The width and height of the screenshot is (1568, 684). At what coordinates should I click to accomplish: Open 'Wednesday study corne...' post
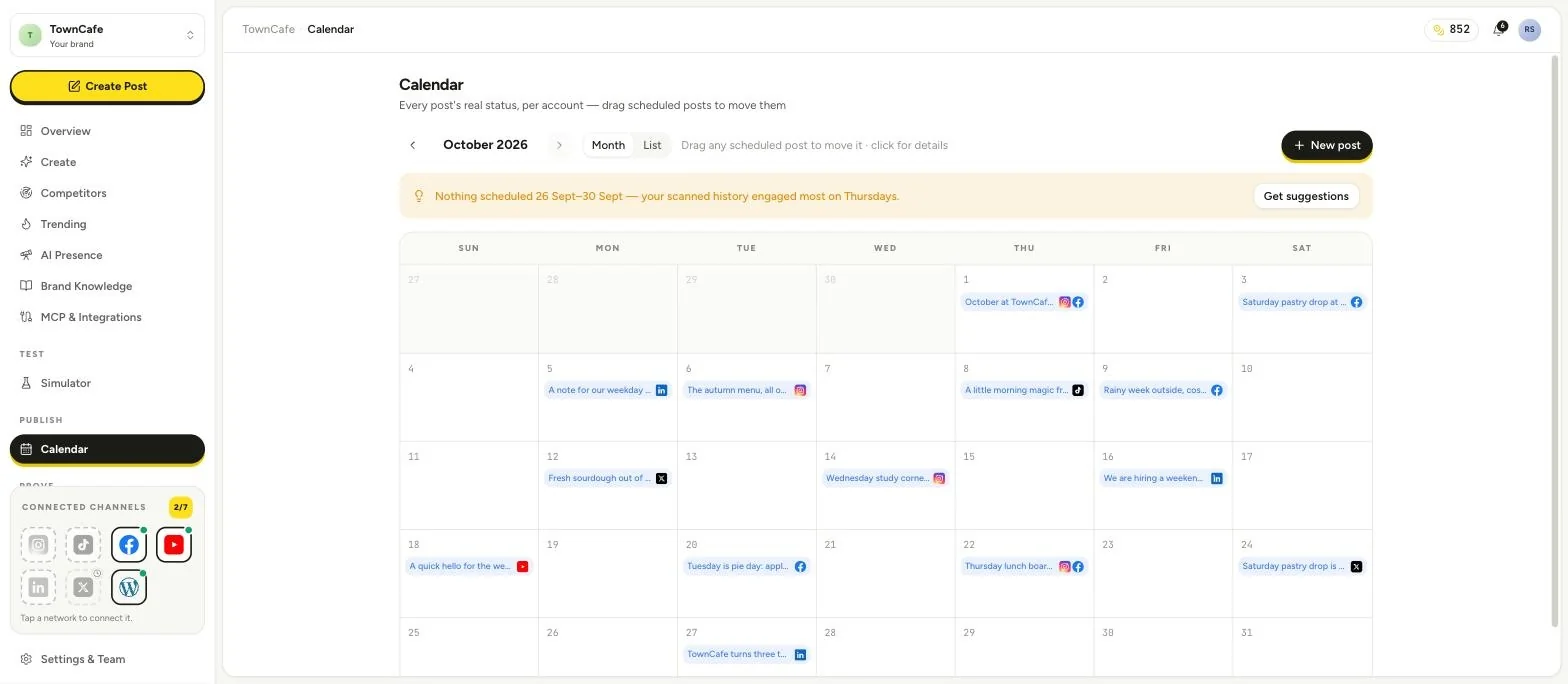pyautogui.click(x=885, y=478)
